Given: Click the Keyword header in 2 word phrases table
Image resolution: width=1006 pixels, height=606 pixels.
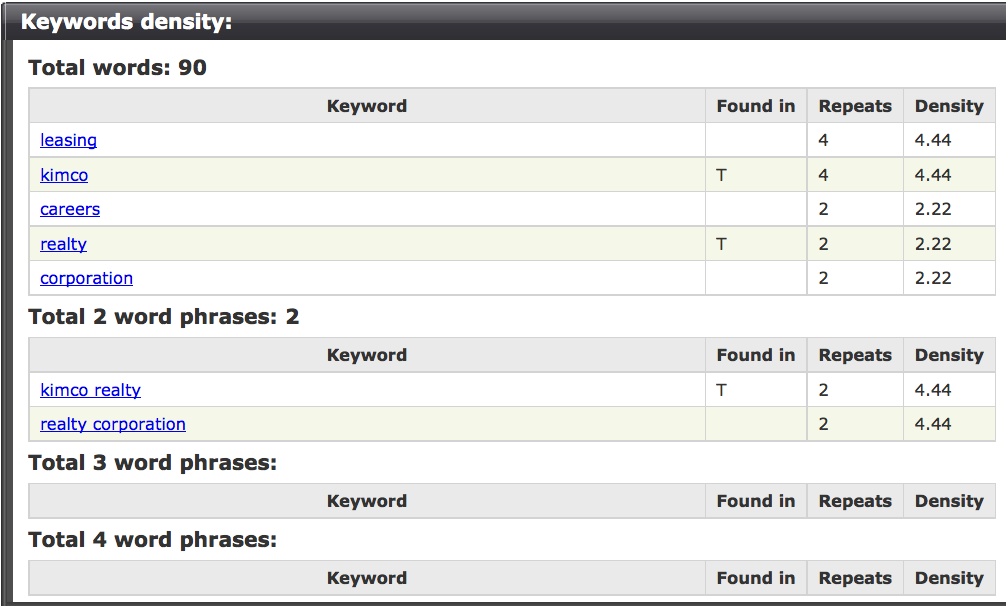Looking at the screenshot, I should click(367, 355).
